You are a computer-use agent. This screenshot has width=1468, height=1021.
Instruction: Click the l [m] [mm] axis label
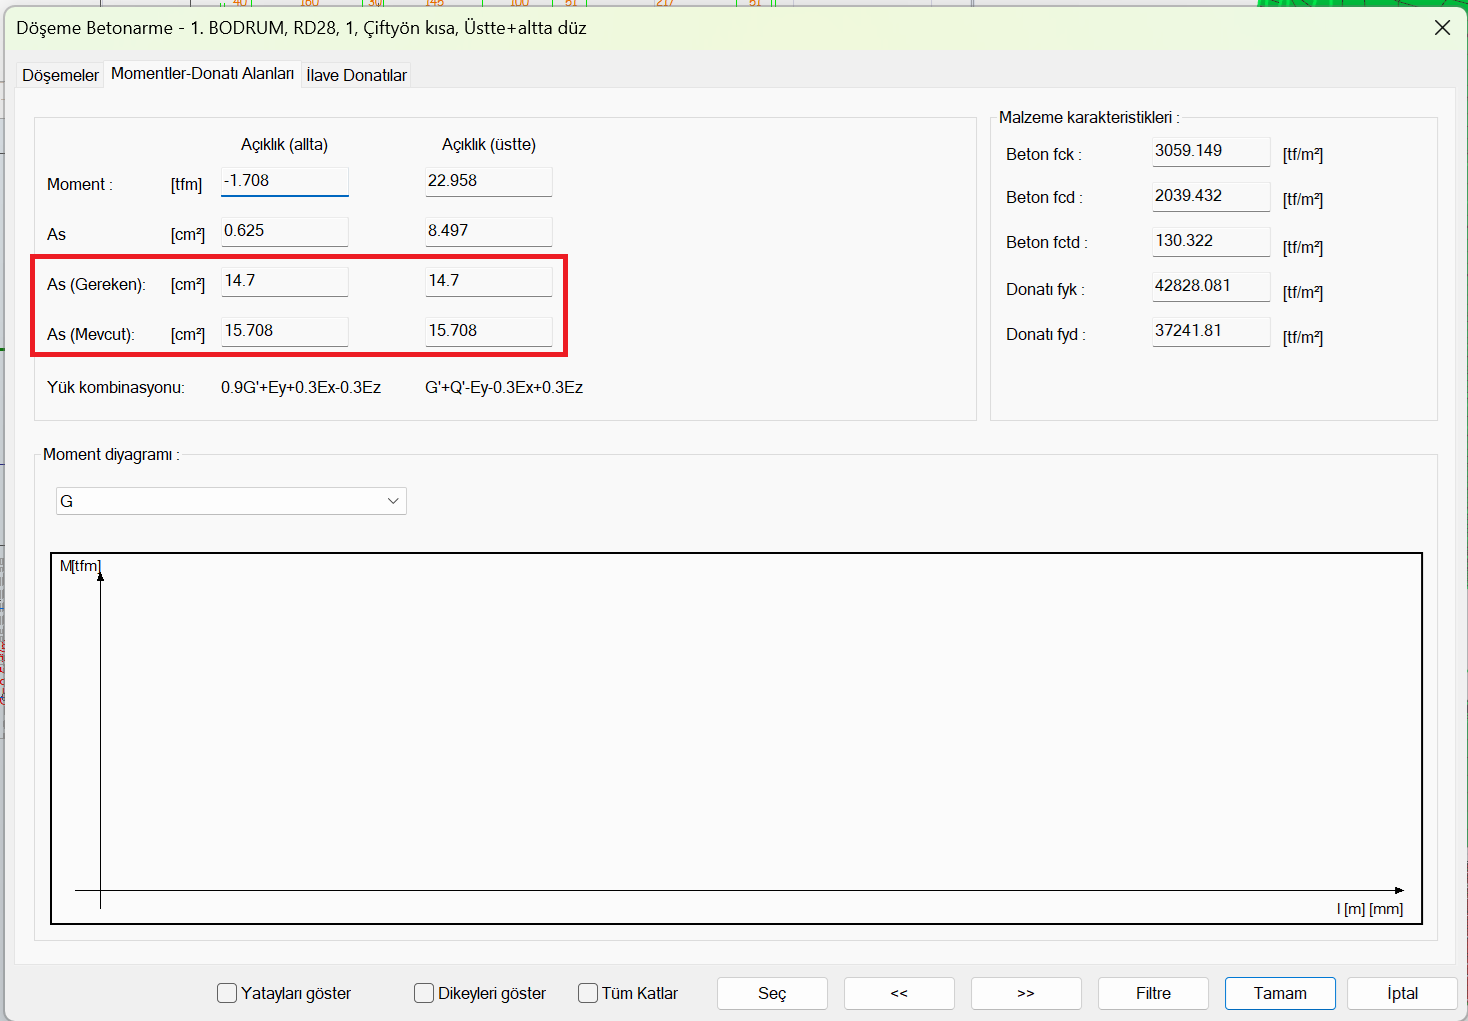tap(1370, 908)
